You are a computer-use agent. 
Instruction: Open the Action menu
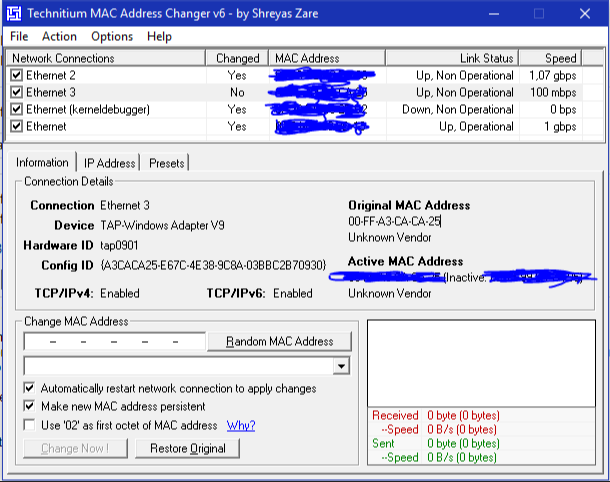click(x=59, y=37)
